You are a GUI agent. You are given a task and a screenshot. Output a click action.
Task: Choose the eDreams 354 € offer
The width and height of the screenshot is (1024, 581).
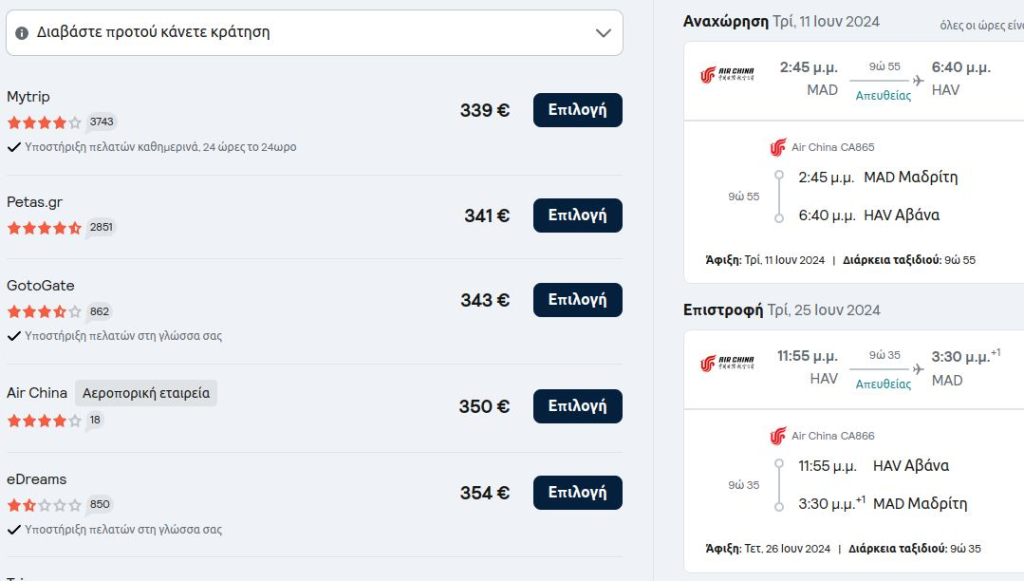577,492
